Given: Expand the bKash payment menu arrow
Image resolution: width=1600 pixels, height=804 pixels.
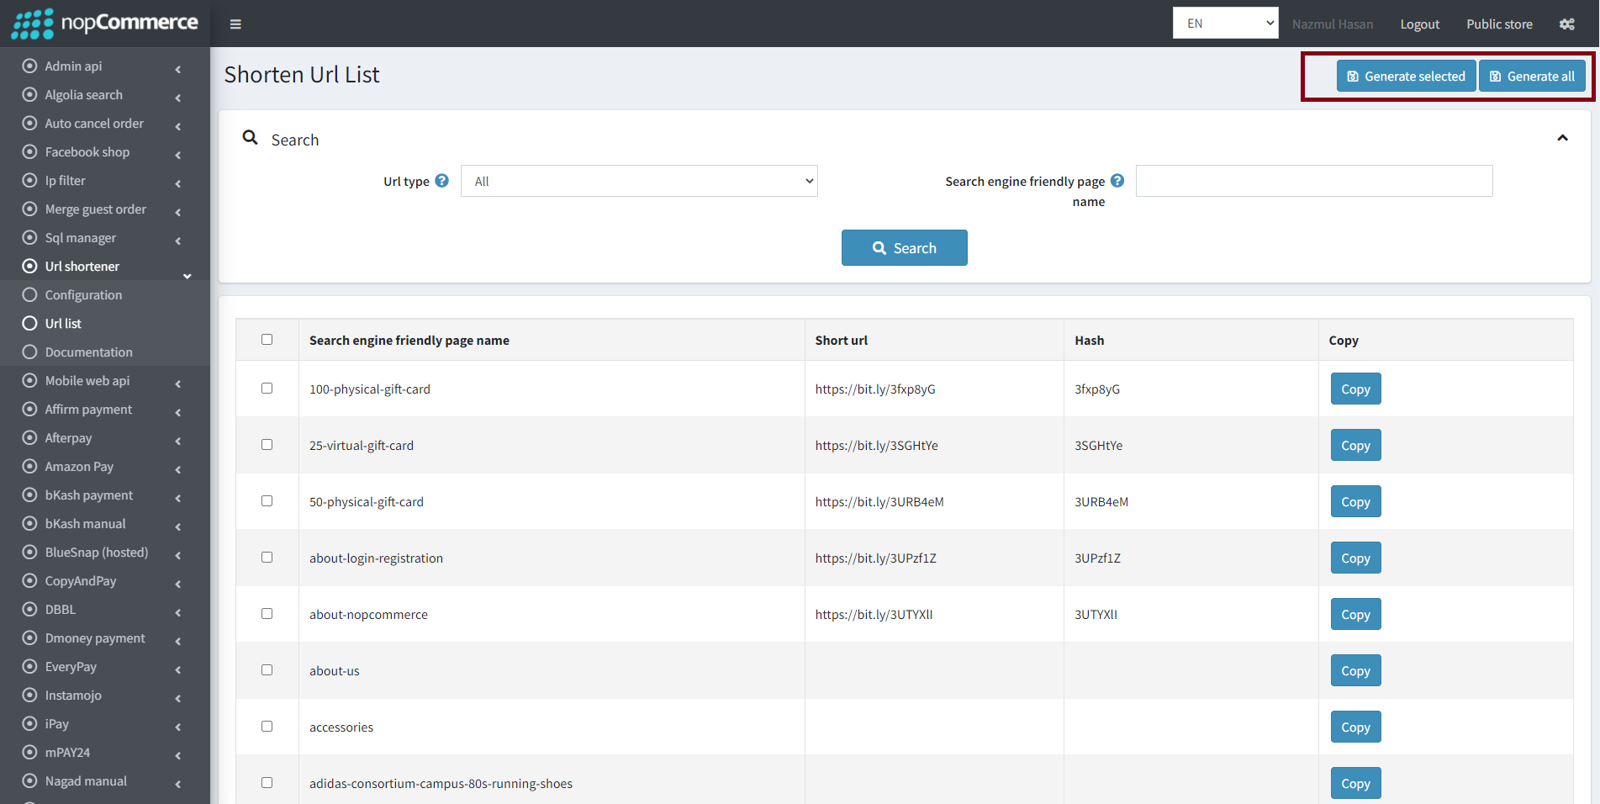Looking at the screenshot, I should [178, 498].
